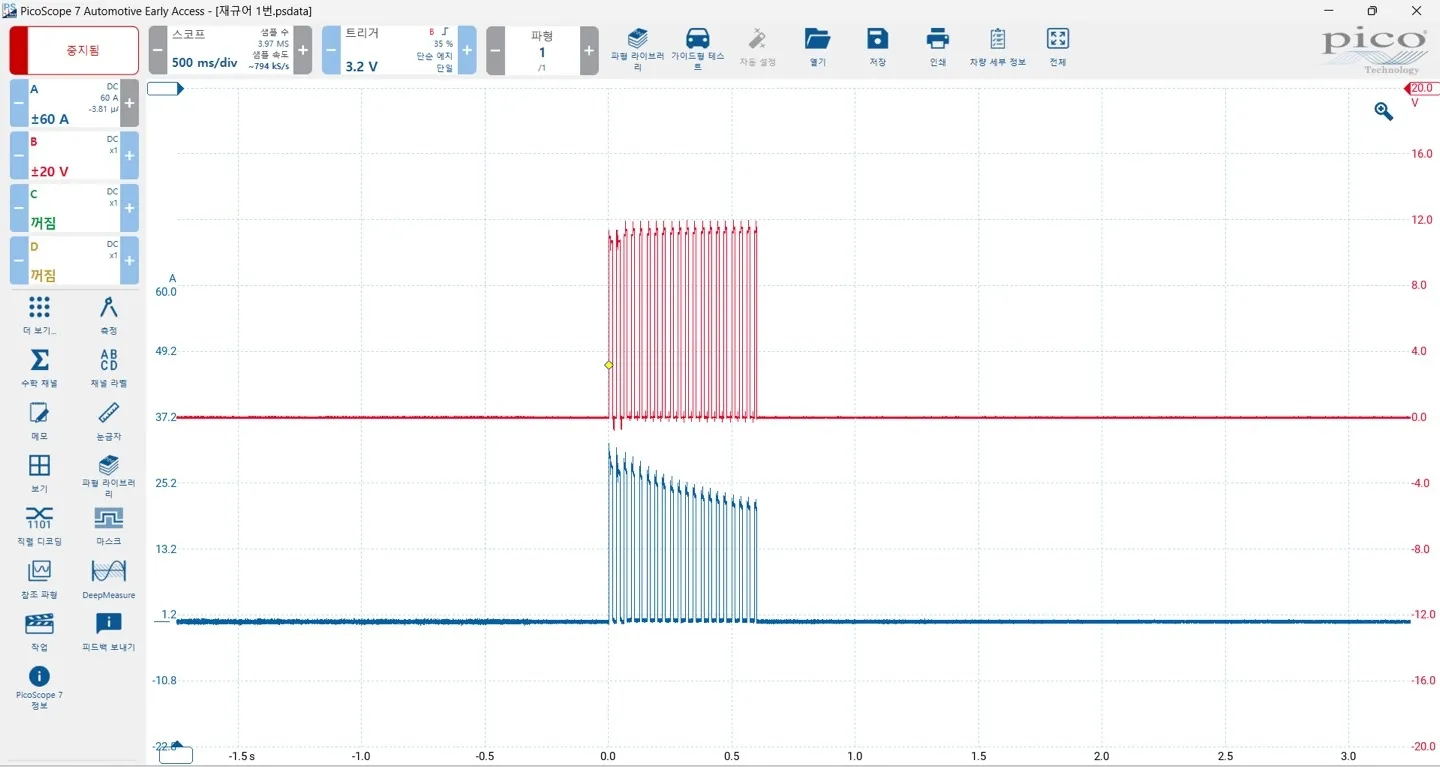Select the yellow trigger diamond marker
The image size is (1440, 767).
click(608, 365)
